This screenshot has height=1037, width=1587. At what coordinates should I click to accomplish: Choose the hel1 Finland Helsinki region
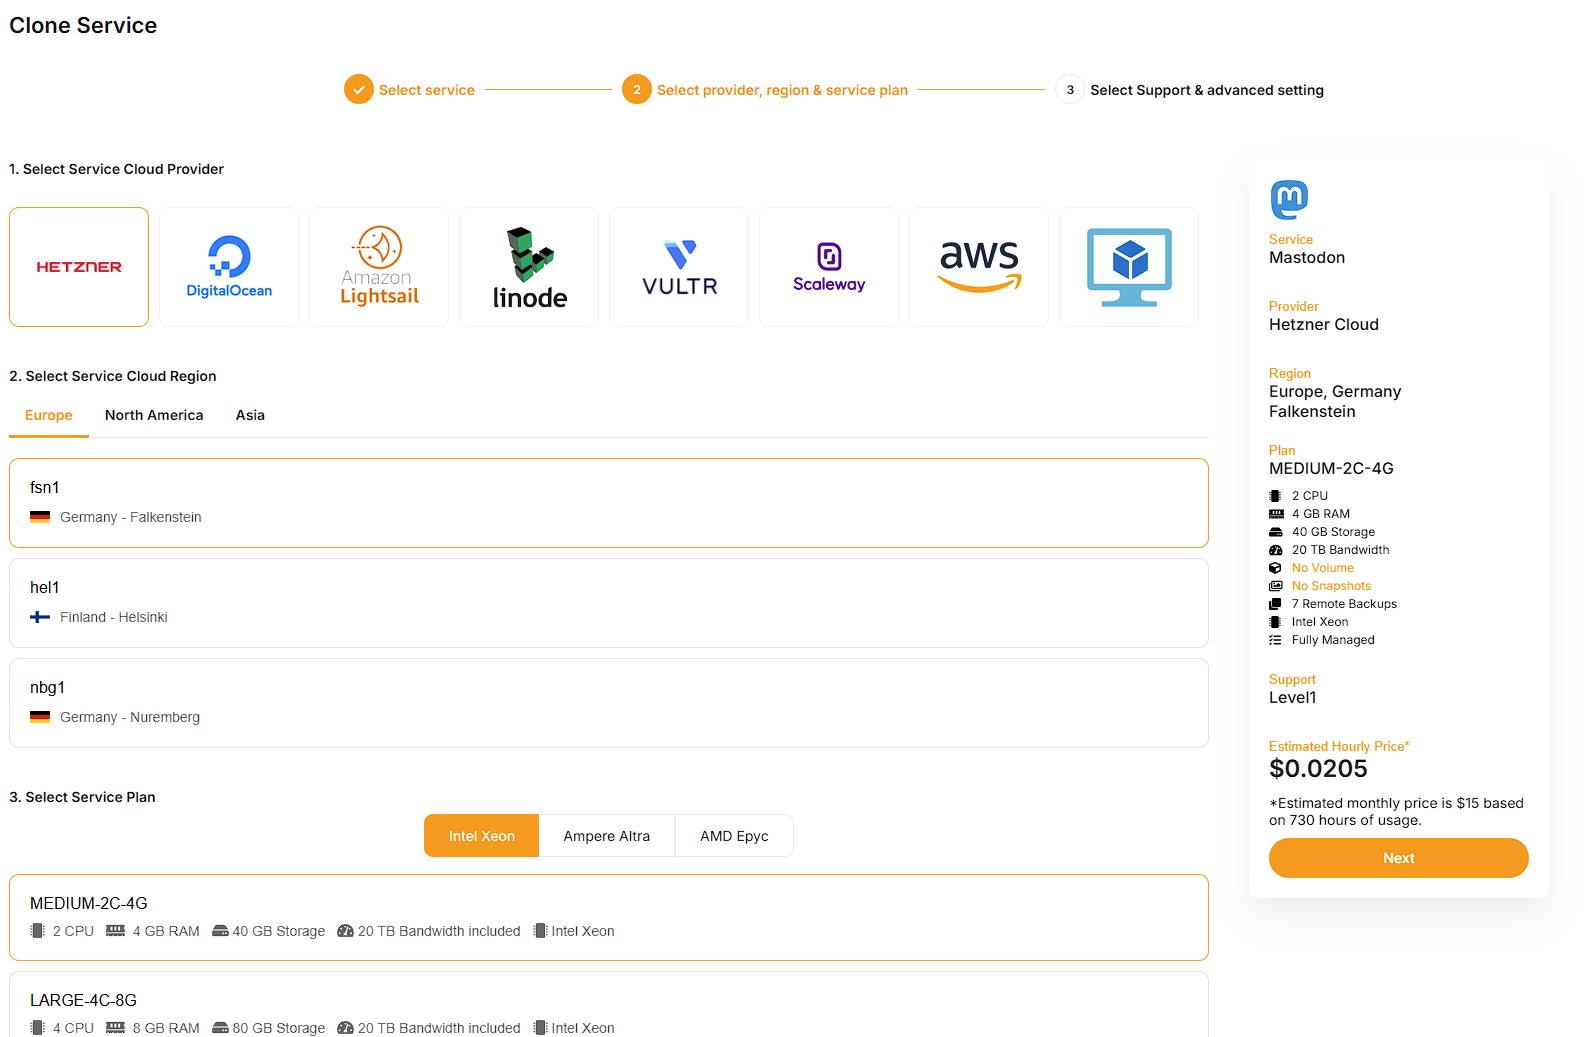608,602
